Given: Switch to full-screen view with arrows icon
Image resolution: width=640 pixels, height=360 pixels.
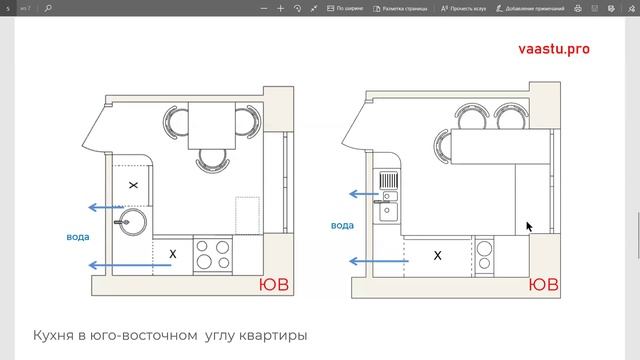Looking at the screenshot, I should point(314,8).
